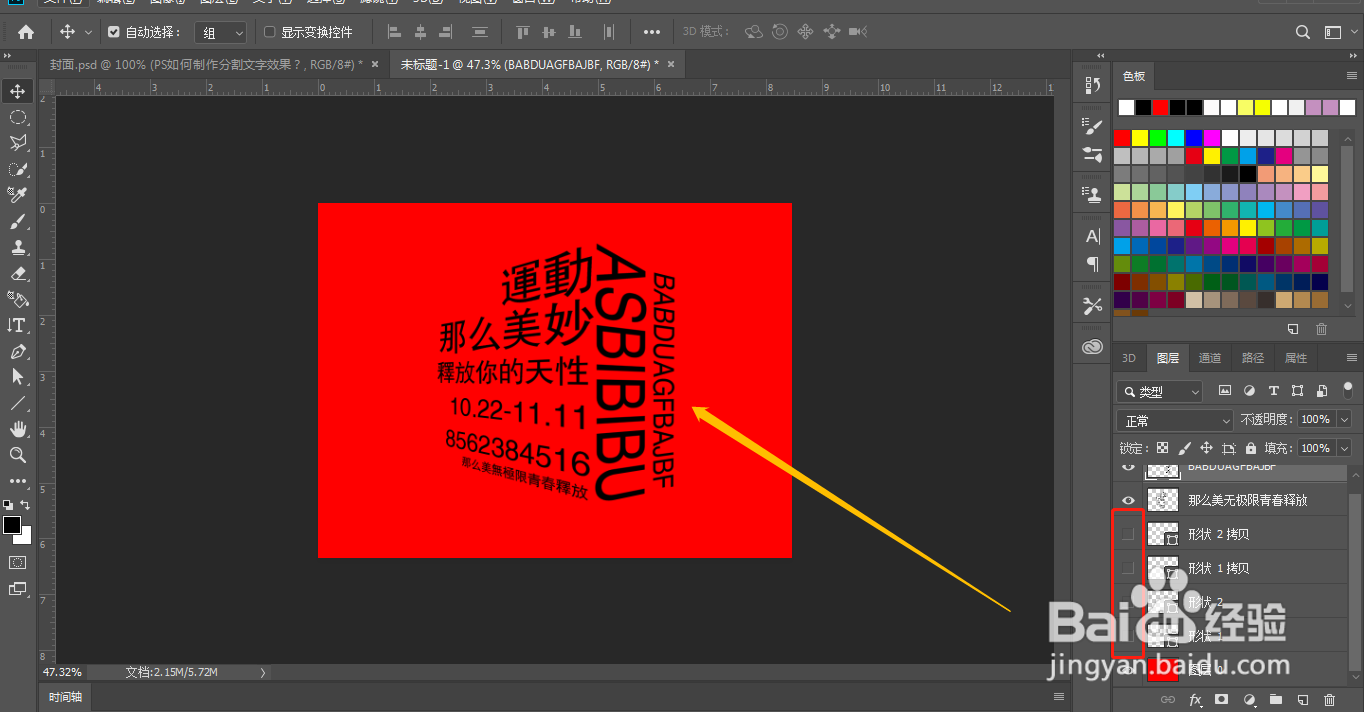This screenshot has width=1364, height=712.
Task: Expand the status bar info arrow
Action: [x=263, y=672]
